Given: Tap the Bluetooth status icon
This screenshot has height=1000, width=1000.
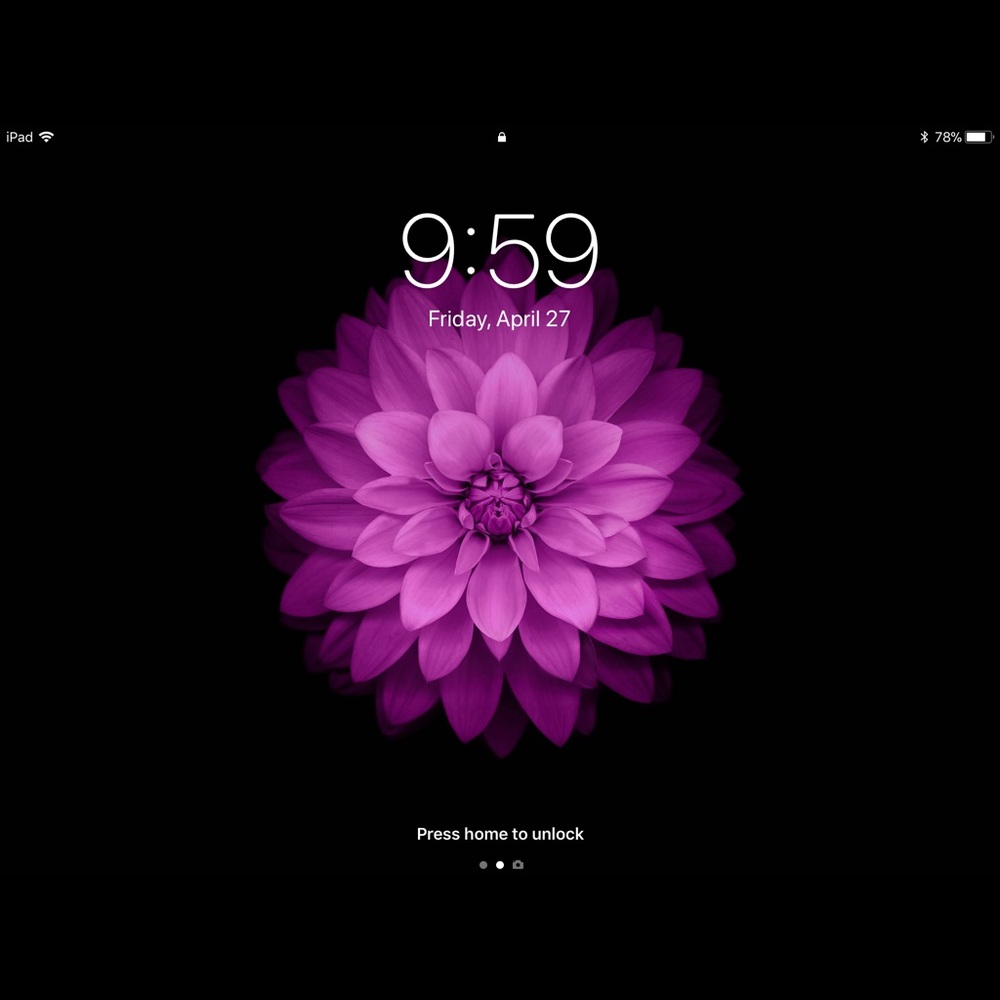Looking at the screenshot, I should (924, 137).
